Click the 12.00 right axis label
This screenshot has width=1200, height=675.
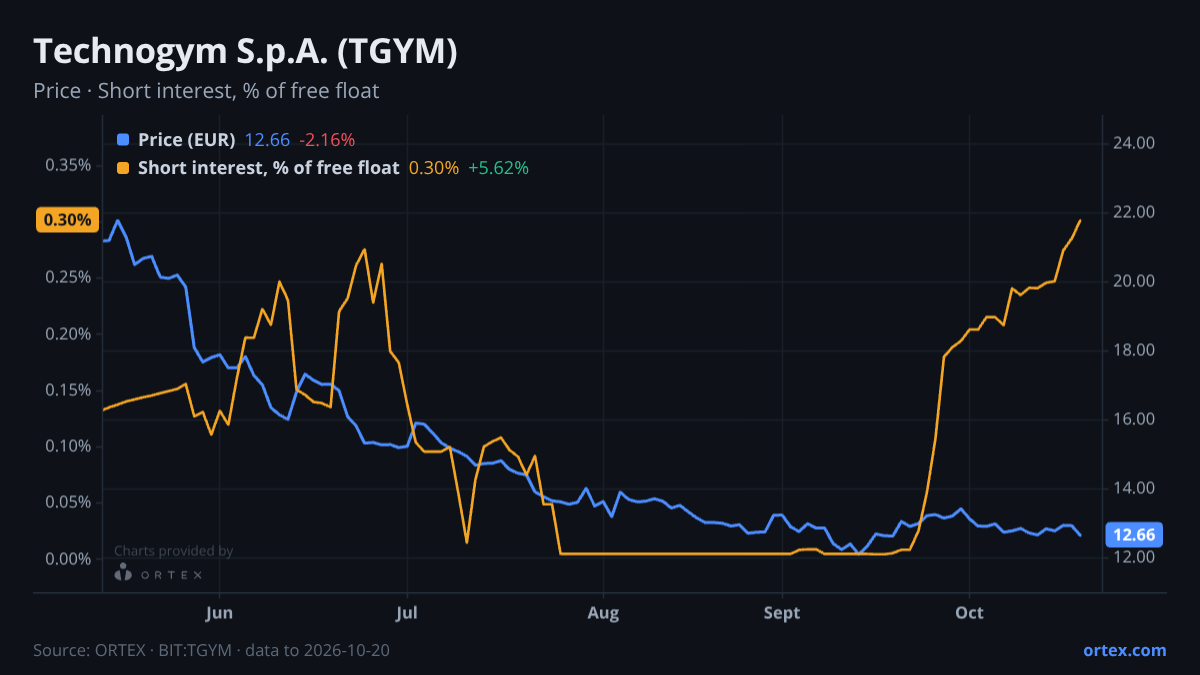point(1134,557)
